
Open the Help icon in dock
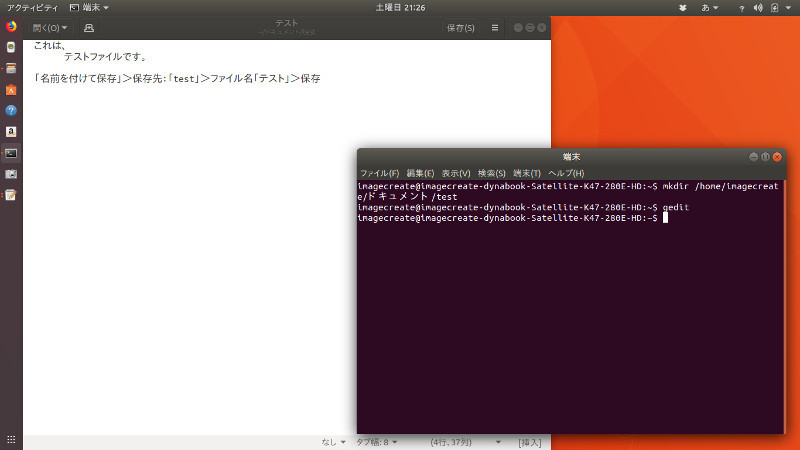(x=11, y=111)
